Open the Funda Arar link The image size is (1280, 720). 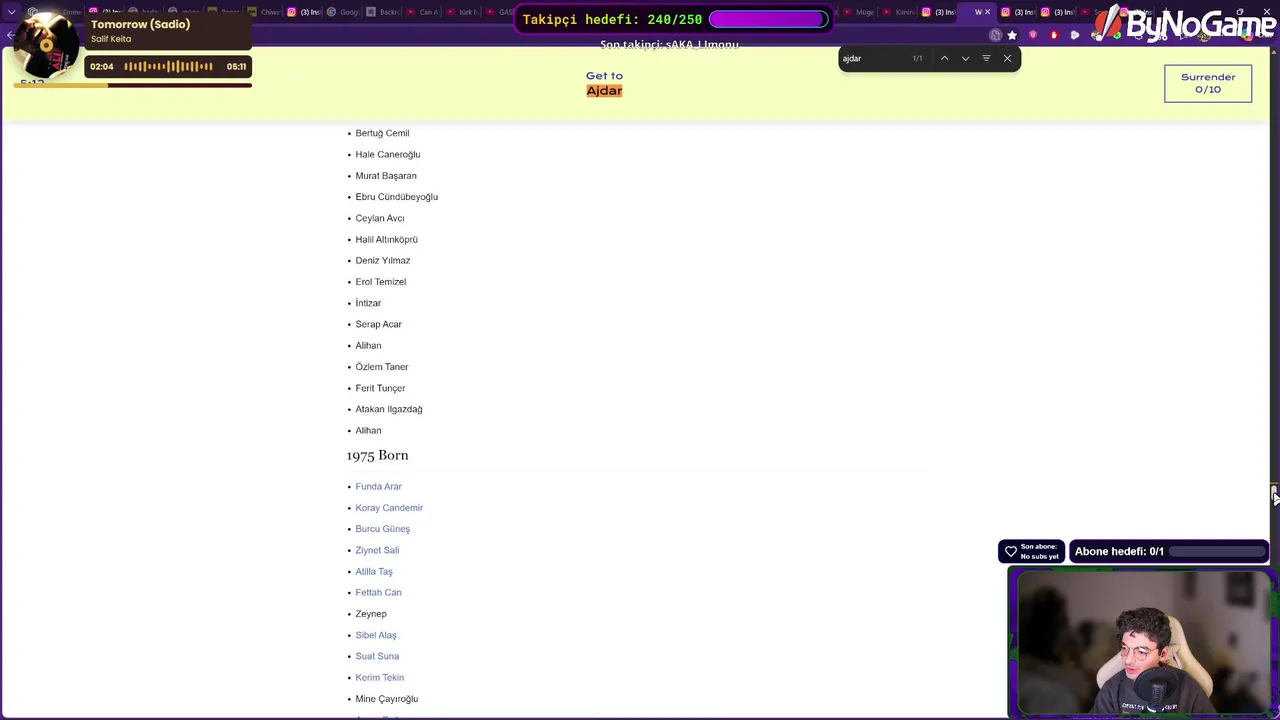tap(378, 486)
